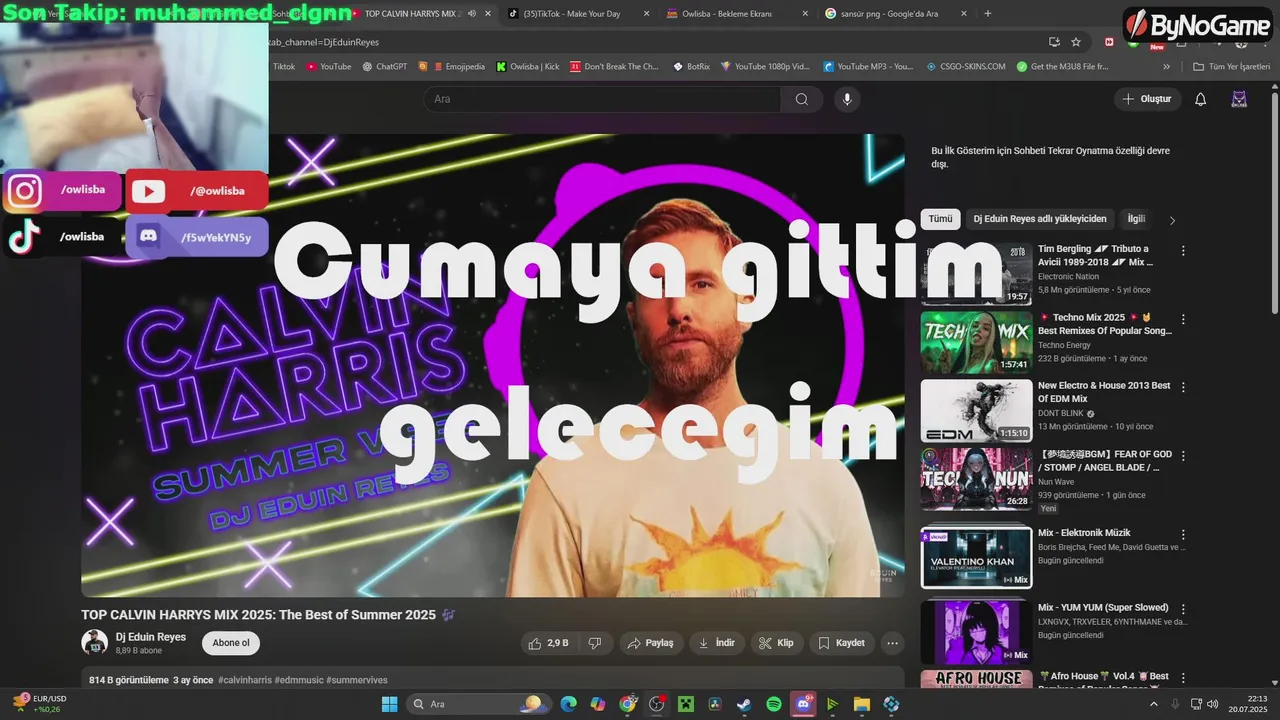Dislike the video with the thumbs-down icon
The height and width of the screenshot is (720, 1280).
[595, 643]
